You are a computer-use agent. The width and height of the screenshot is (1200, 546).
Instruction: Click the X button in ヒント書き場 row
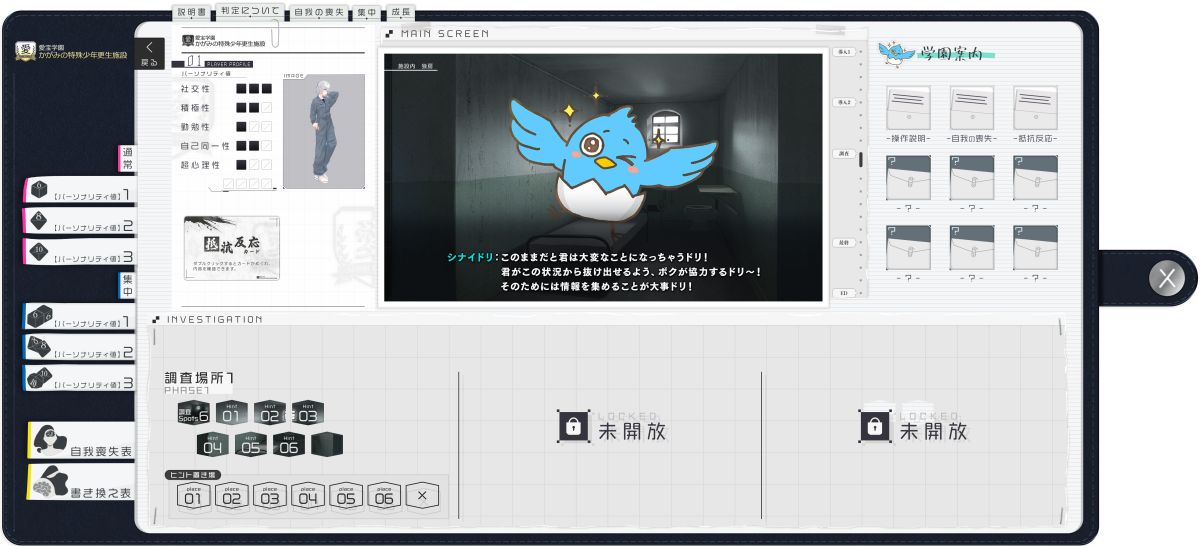pyautogui.click(x=422, y=495)
